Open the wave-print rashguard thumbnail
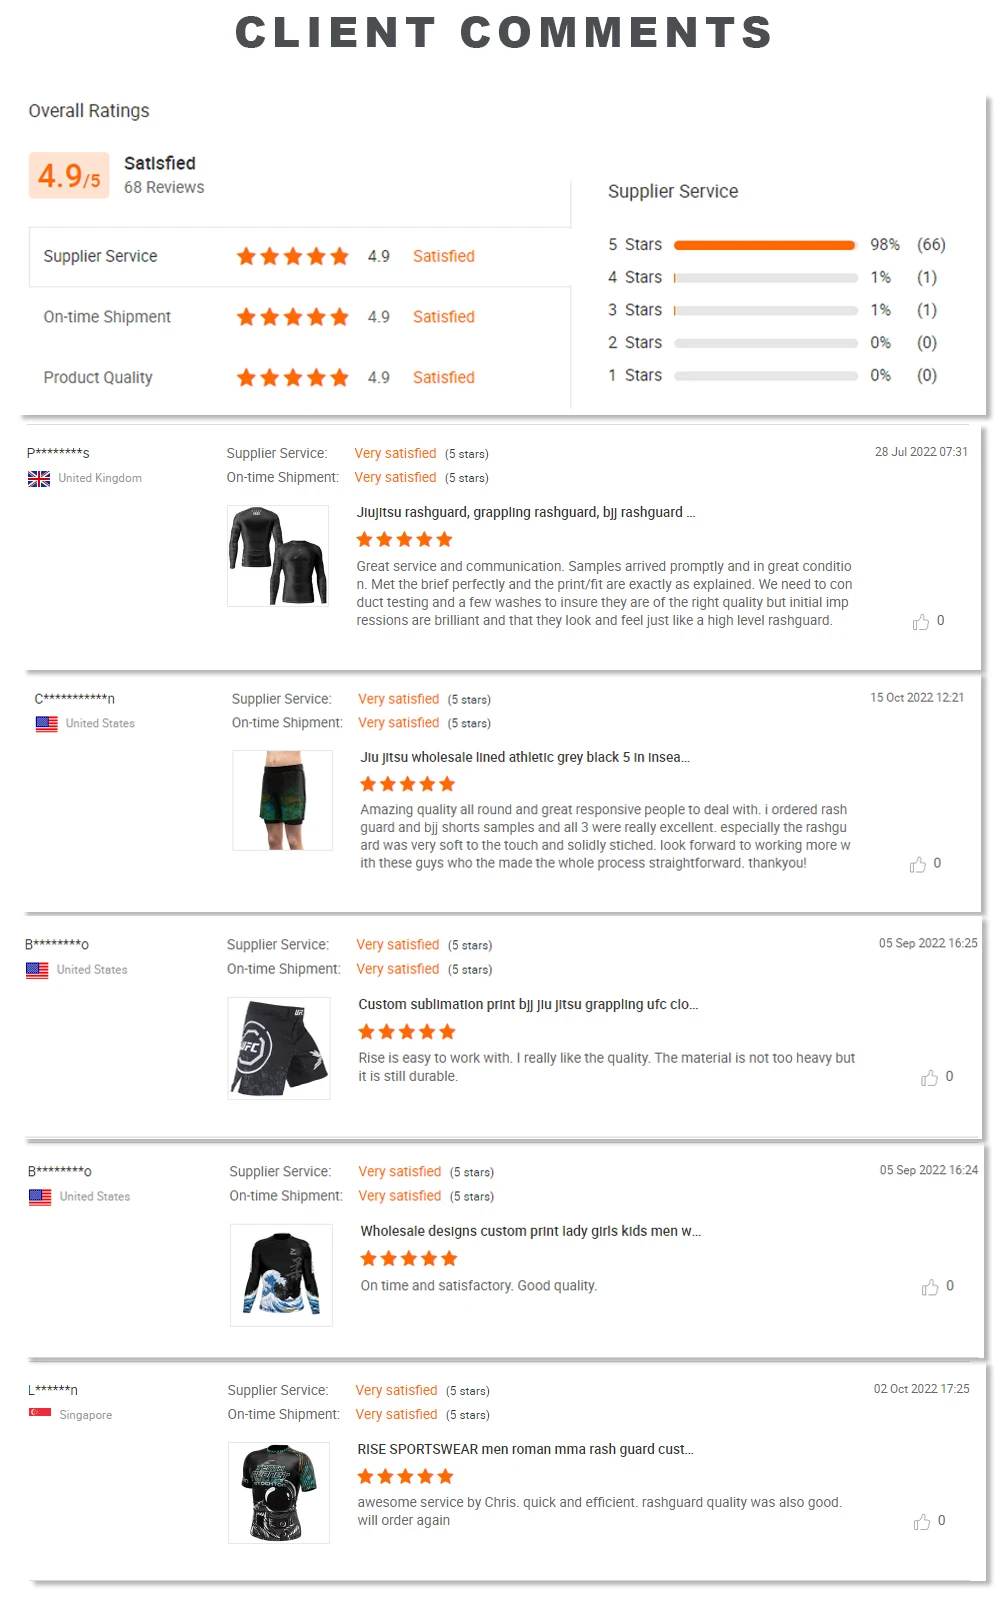 pos(281,1274)
